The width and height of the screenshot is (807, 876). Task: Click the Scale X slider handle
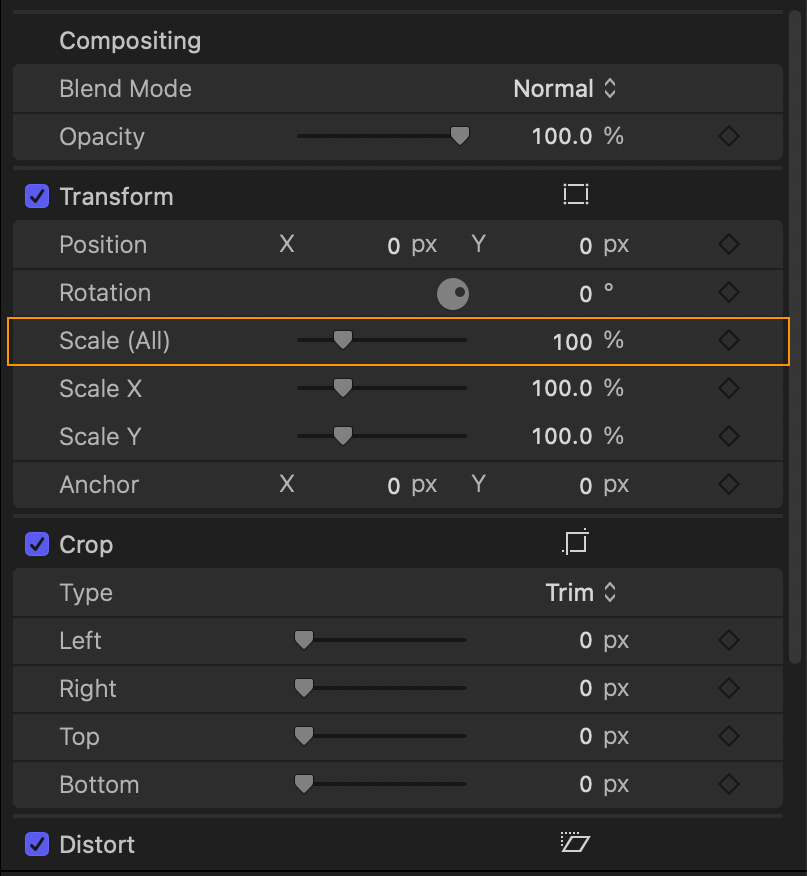343,388
